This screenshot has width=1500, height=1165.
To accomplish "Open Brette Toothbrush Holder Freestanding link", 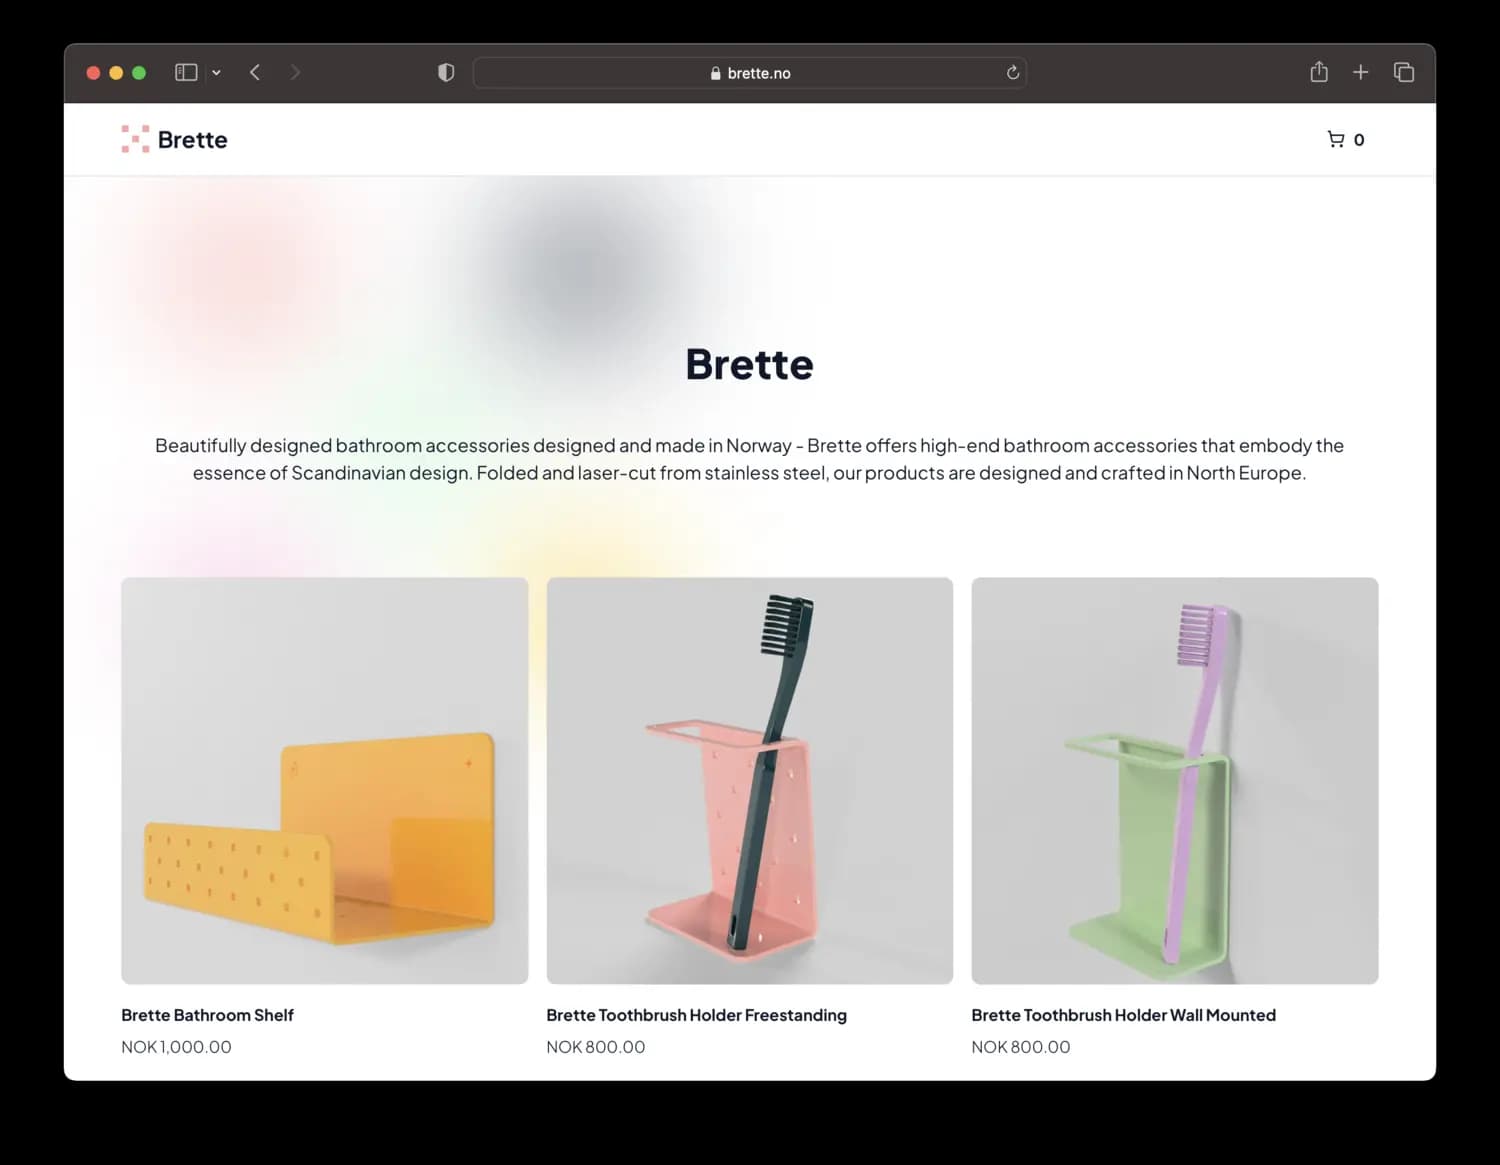I will pos(696,1014).
